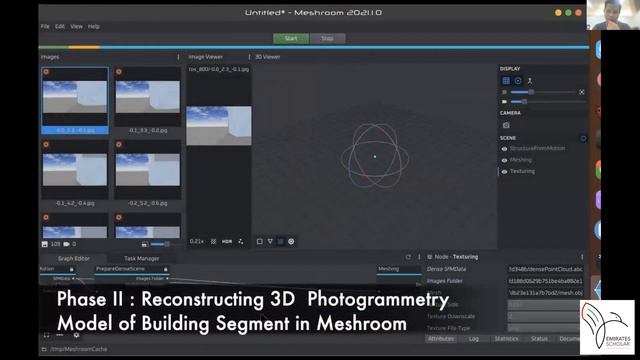Click the Stop button
Viewport: 640px width, 360px height.
327,38
